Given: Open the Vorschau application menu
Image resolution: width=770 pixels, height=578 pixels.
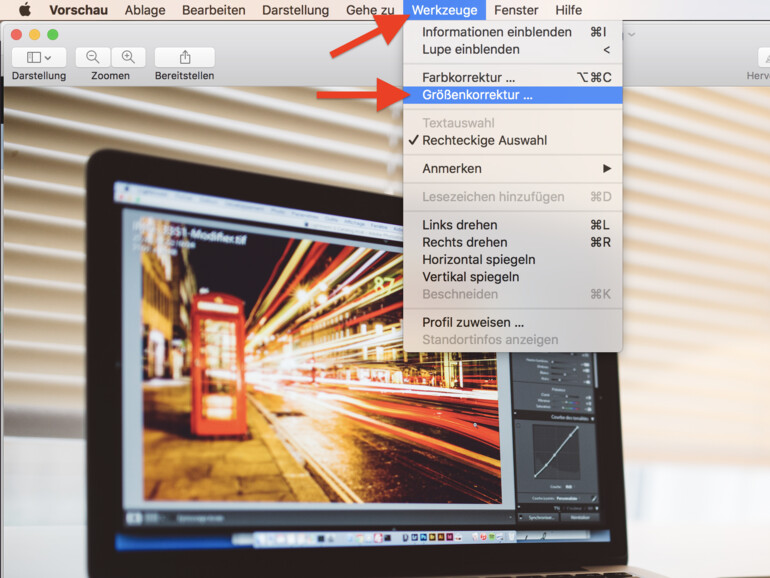Looking at the screenshot, I should point(79,10).
